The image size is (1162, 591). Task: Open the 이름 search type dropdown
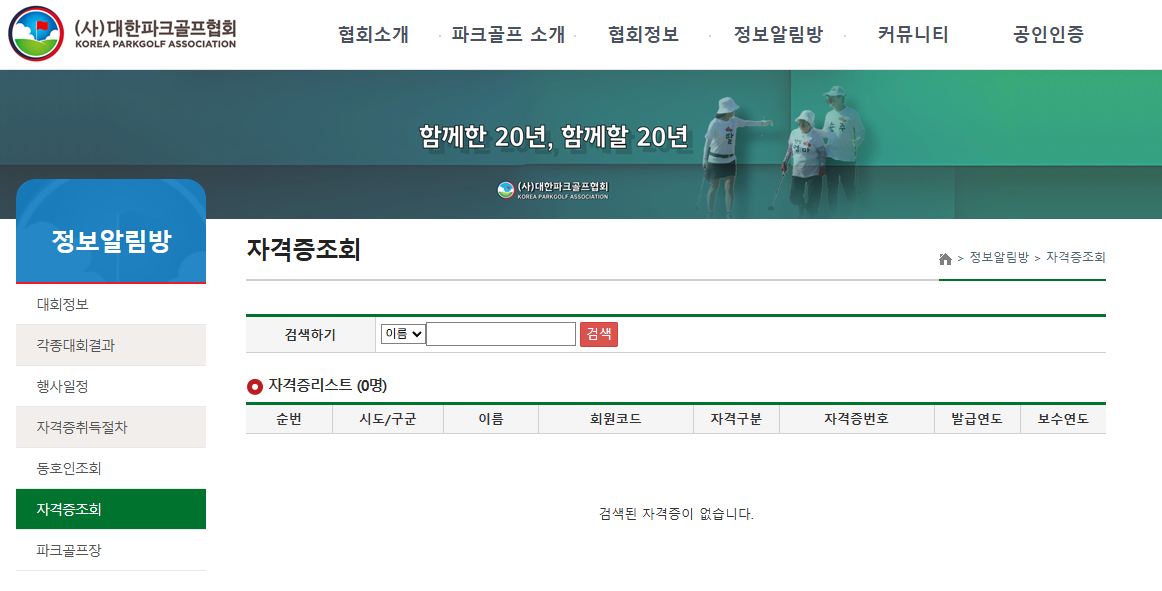[403, 334]
